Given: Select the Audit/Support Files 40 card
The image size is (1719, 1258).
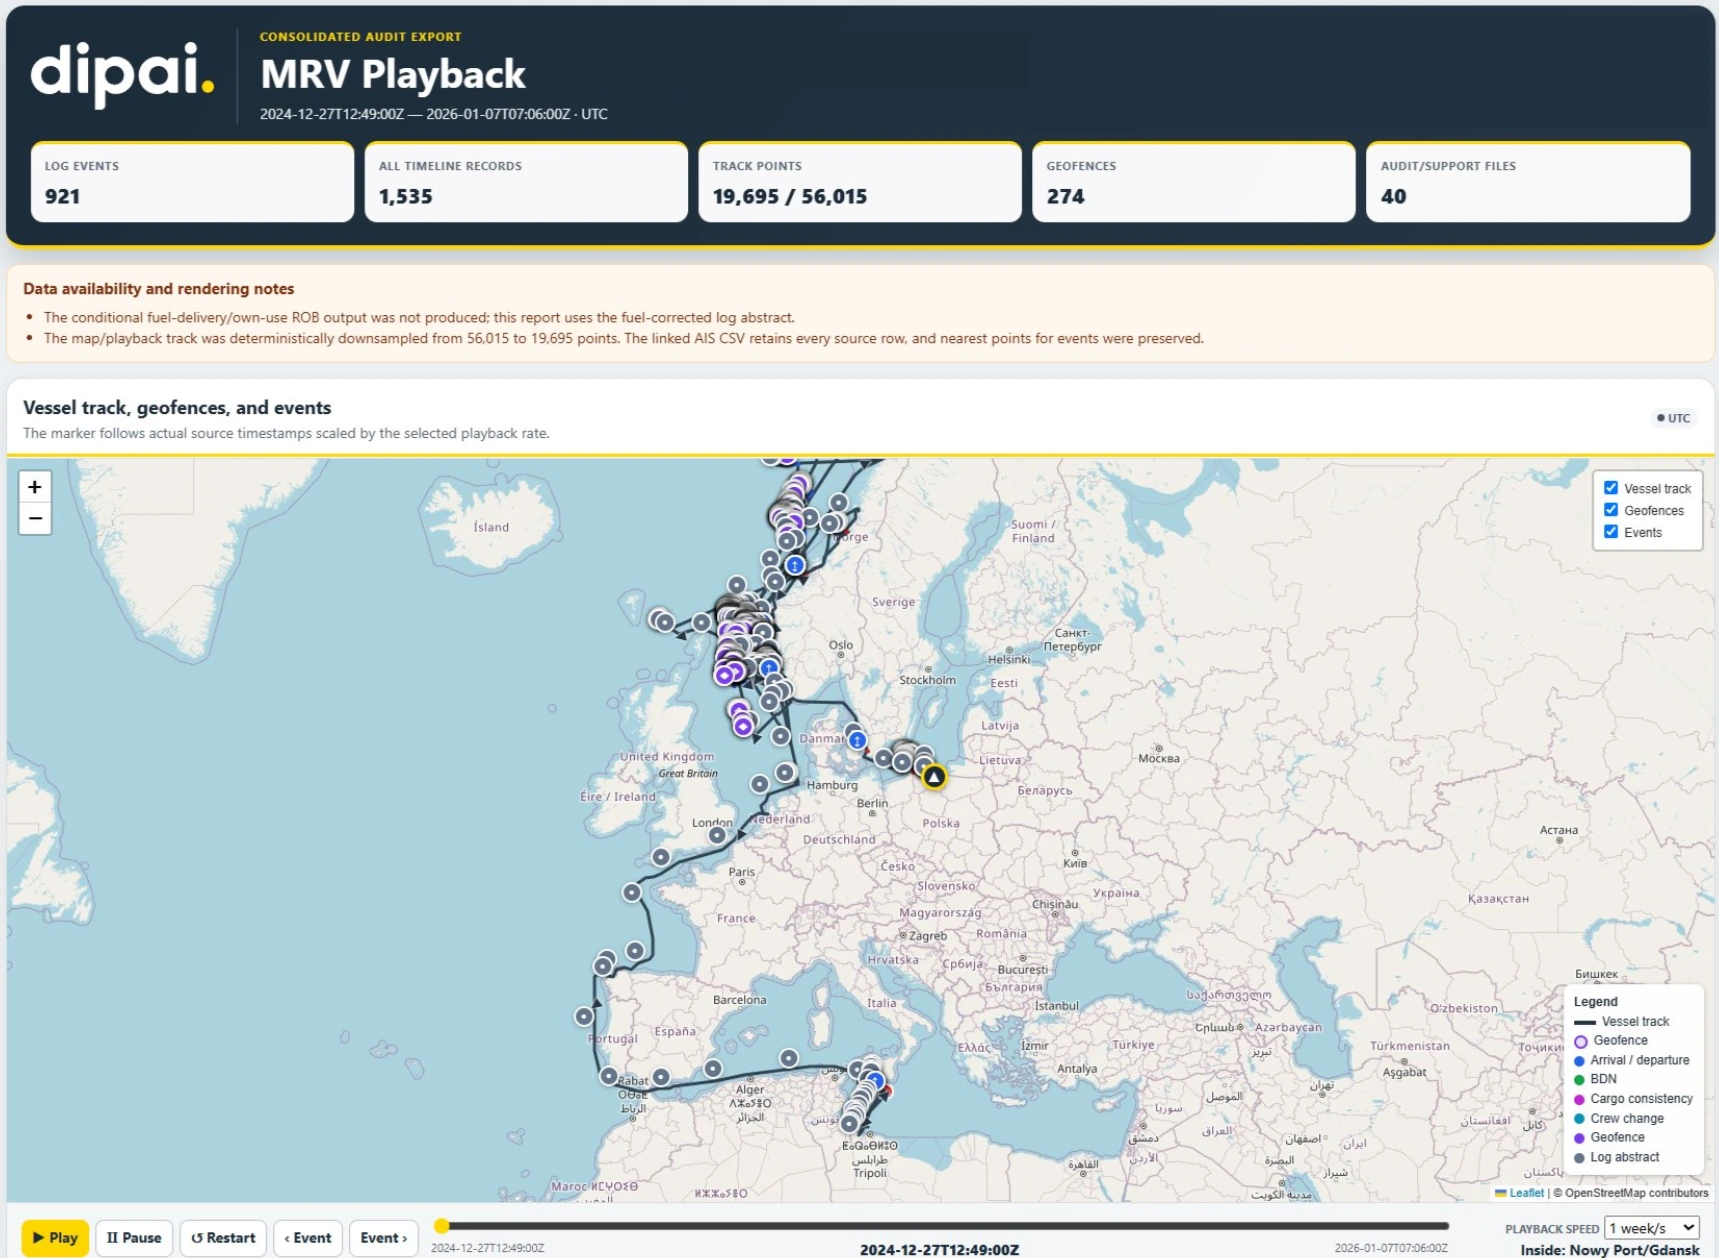Looking at the screenshot, I should coord(1528,182).
